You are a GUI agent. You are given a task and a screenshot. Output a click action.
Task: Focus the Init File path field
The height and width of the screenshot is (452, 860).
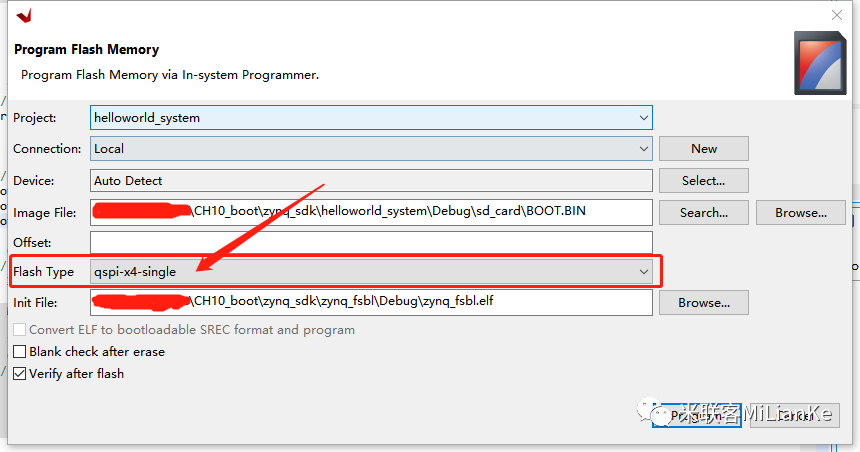(371, 303)
